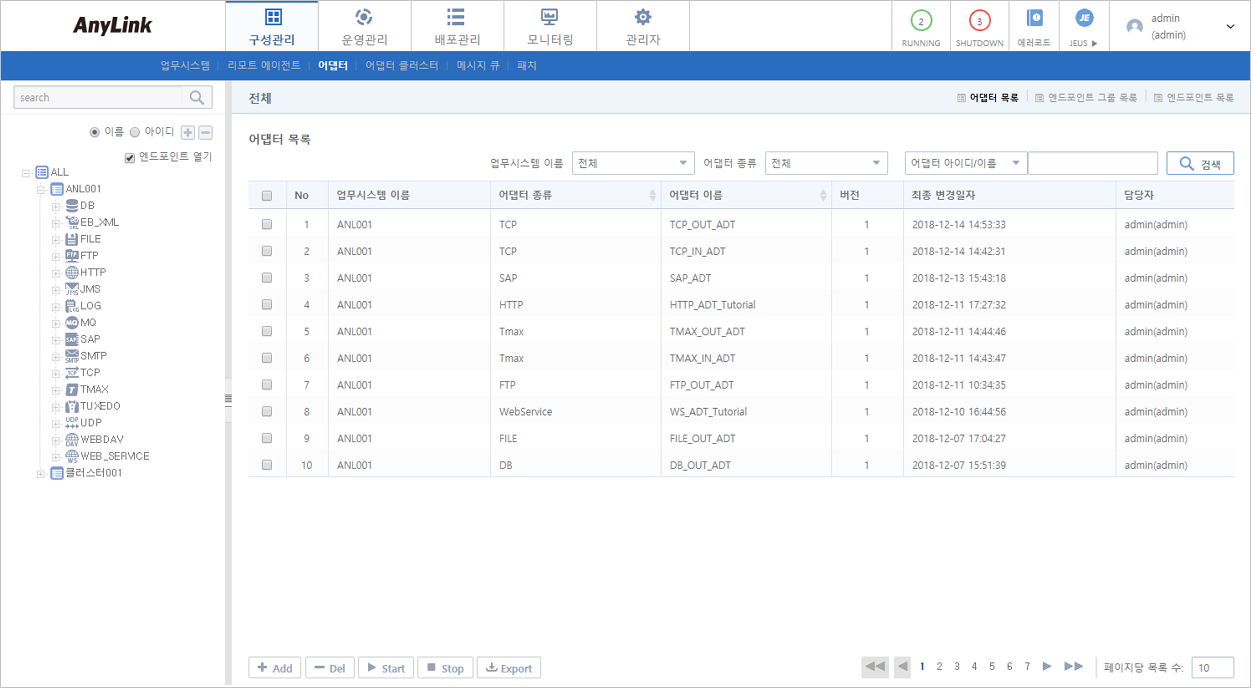Select the 메시지 큐 menu item
The height and width of the screenshot is (692, 1254).
pos(478,65)
